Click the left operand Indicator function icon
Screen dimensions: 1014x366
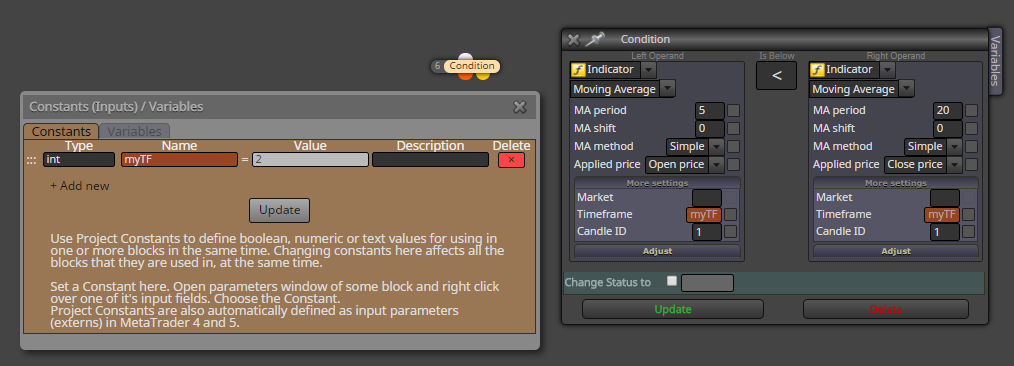pyautogui.click(x=577, y=70)
